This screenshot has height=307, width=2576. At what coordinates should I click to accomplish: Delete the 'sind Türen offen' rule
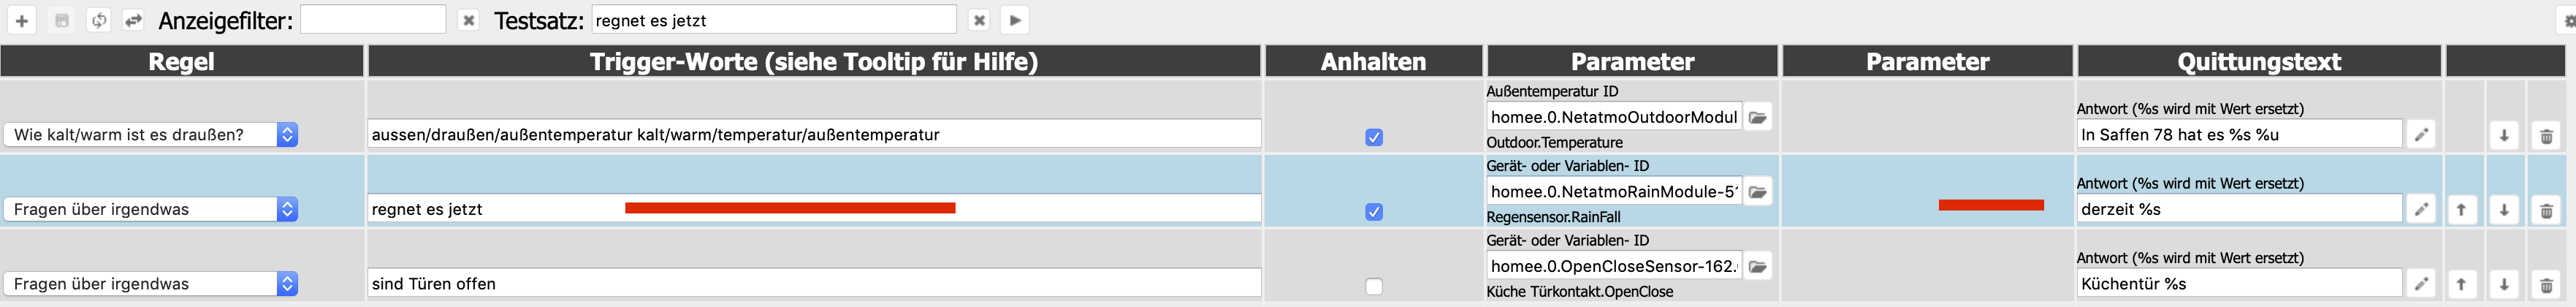point(2546,285)
